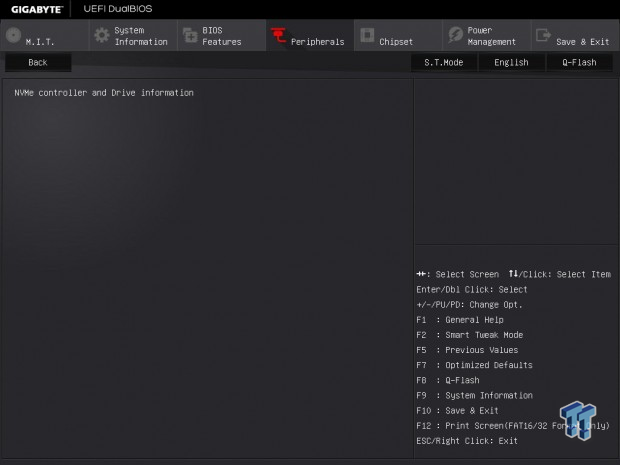Click the Save & Exit door icon

(543, 35)
